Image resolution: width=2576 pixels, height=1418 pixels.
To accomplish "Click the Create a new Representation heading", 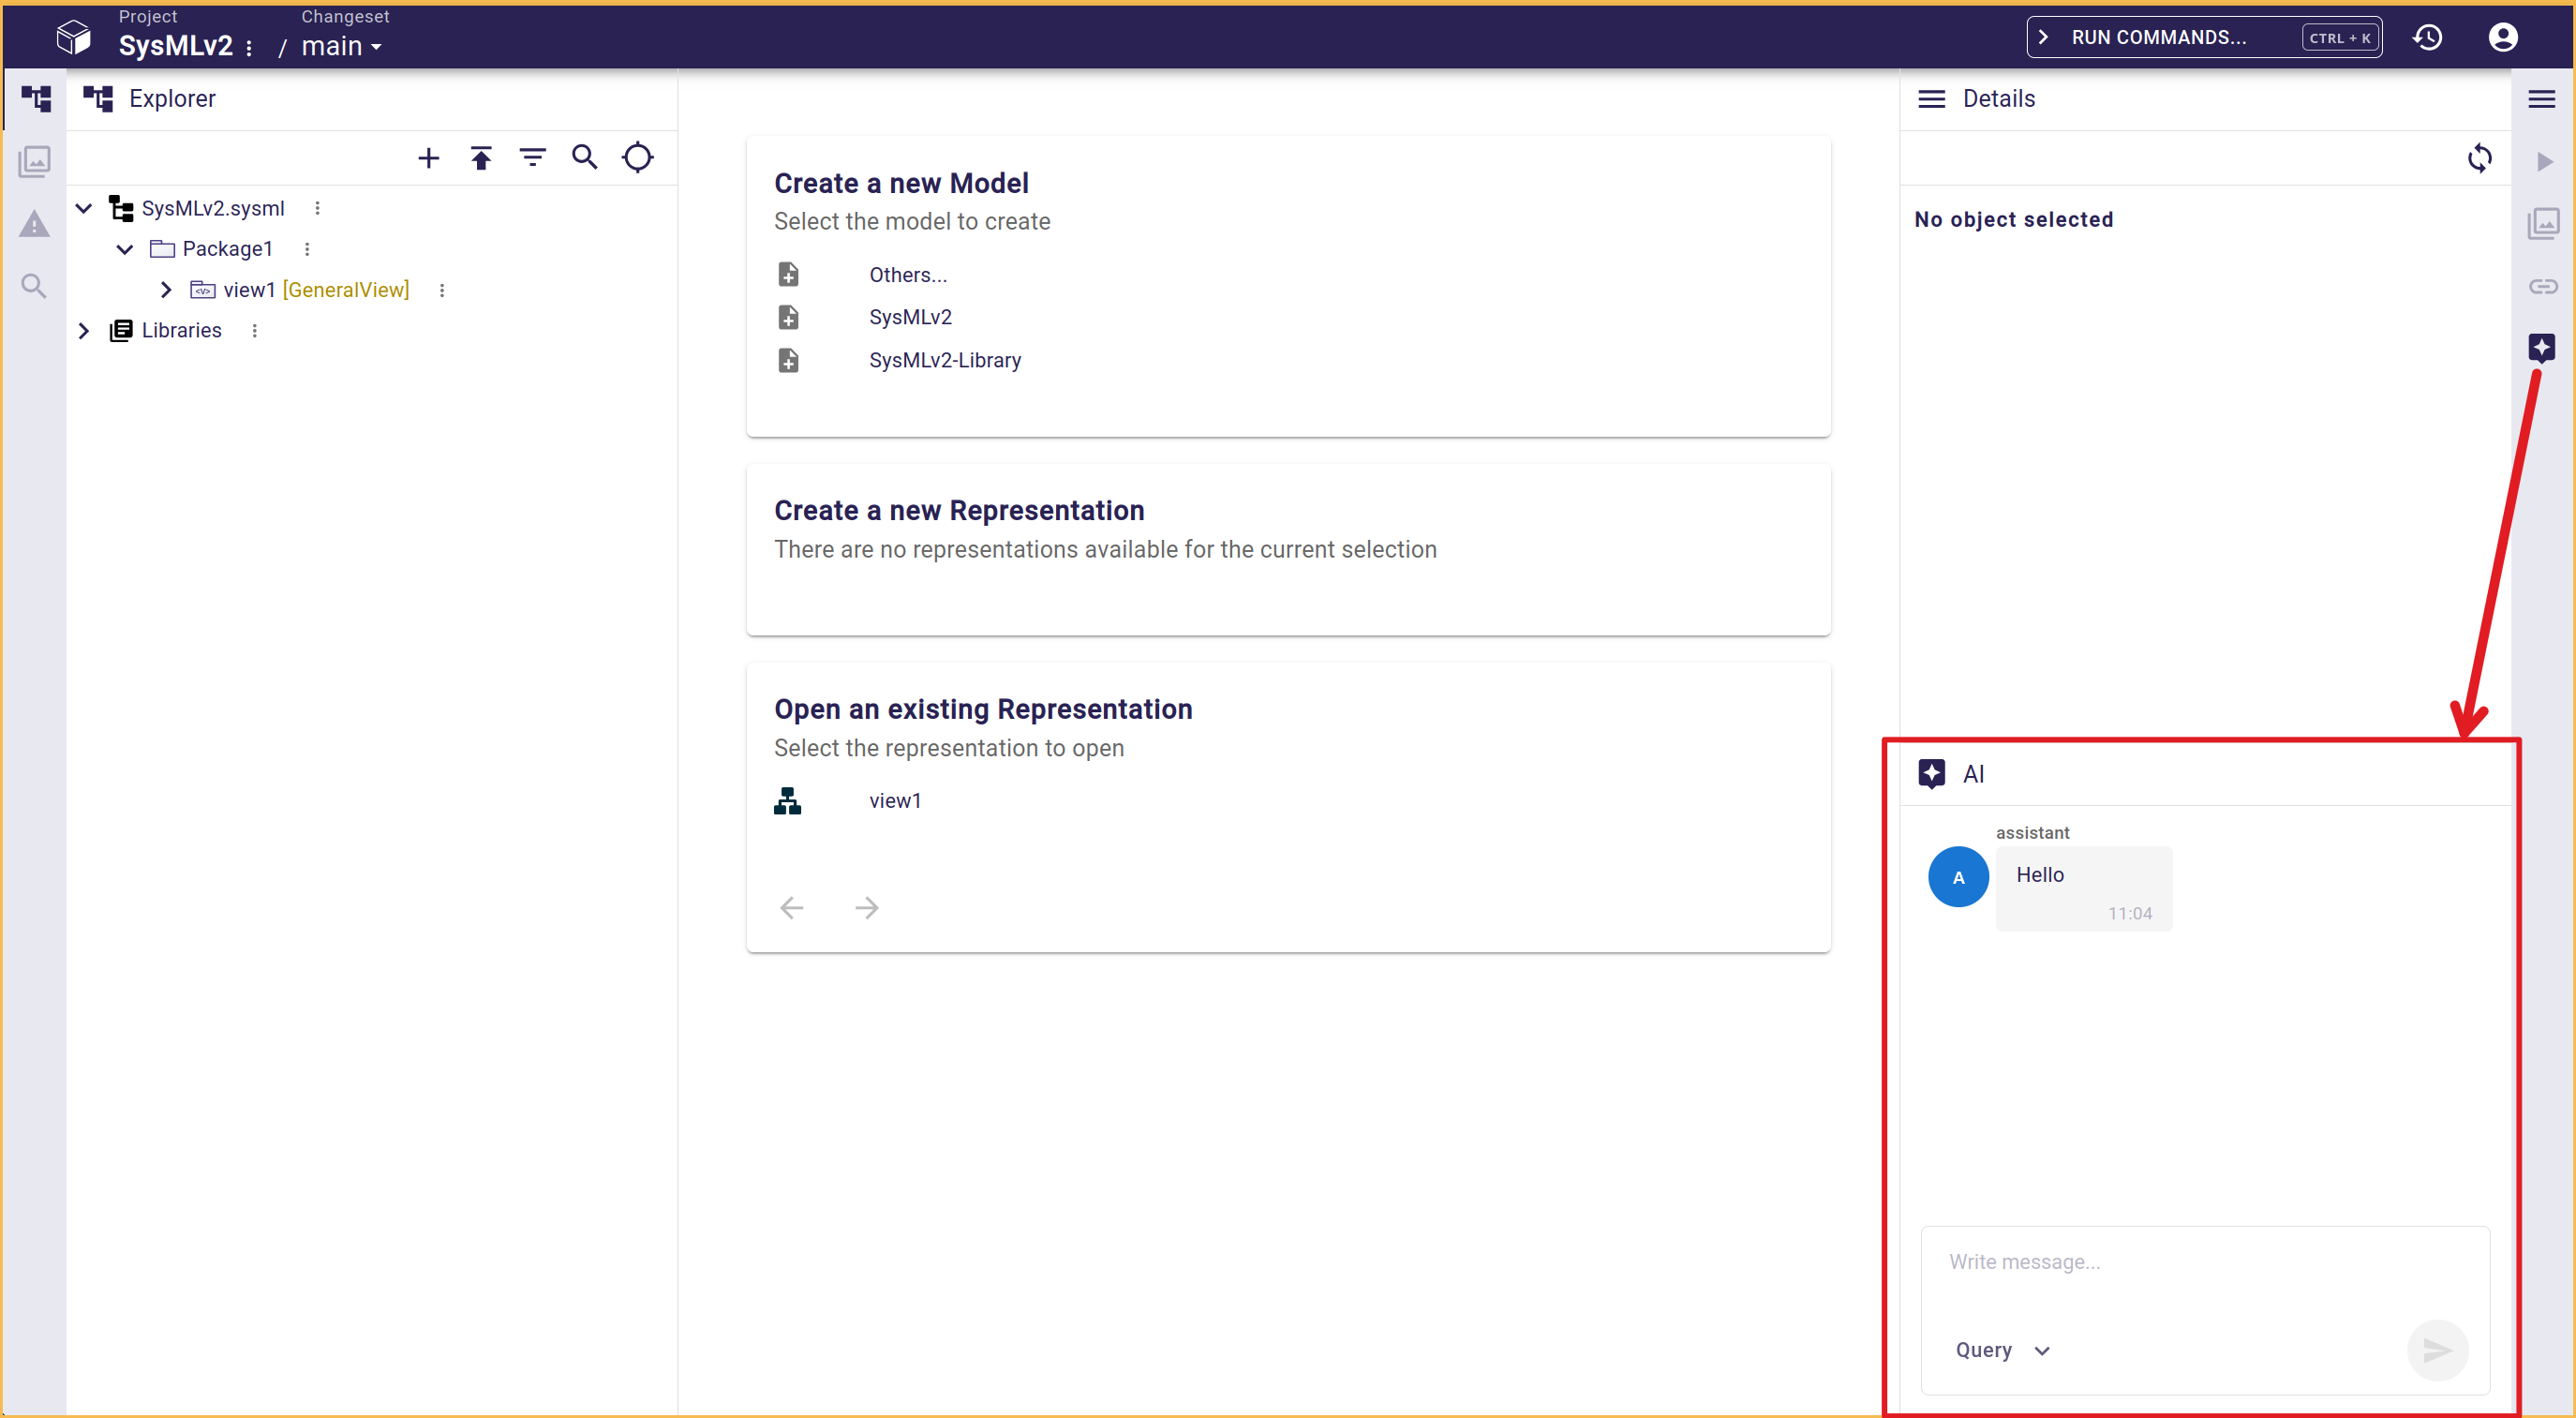I will point(959,511).
